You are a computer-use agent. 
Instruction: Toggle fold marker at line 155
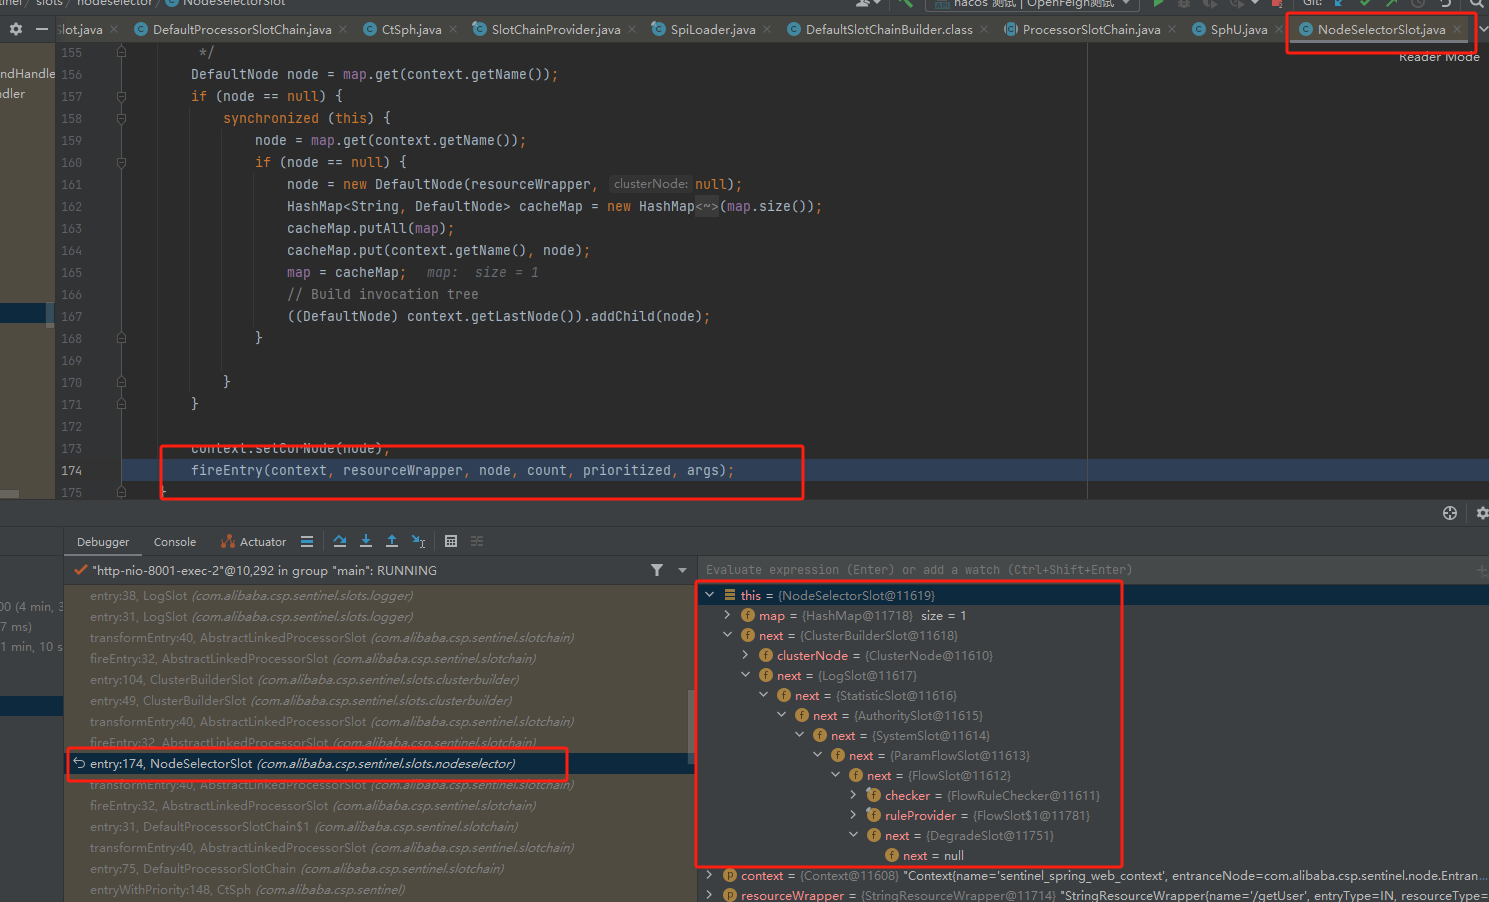click(121, 52)
